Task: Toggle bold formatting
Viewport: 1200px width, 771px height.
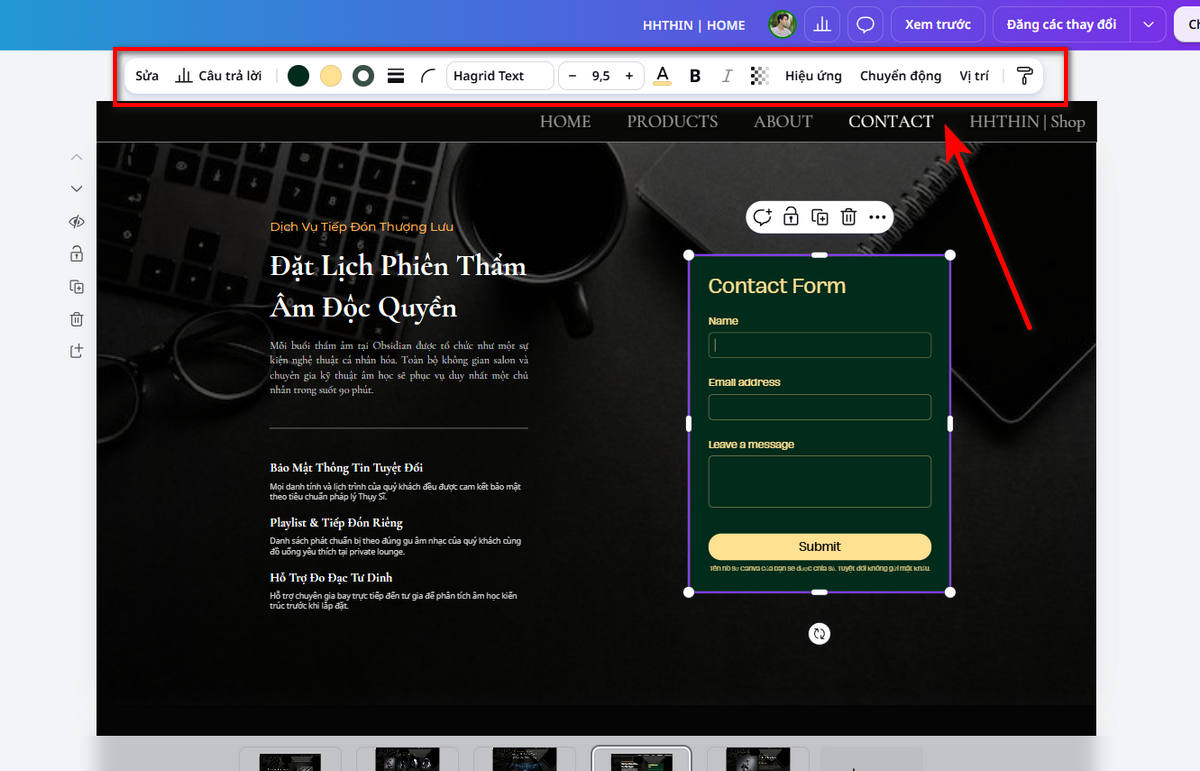Action: coord(695,76)
